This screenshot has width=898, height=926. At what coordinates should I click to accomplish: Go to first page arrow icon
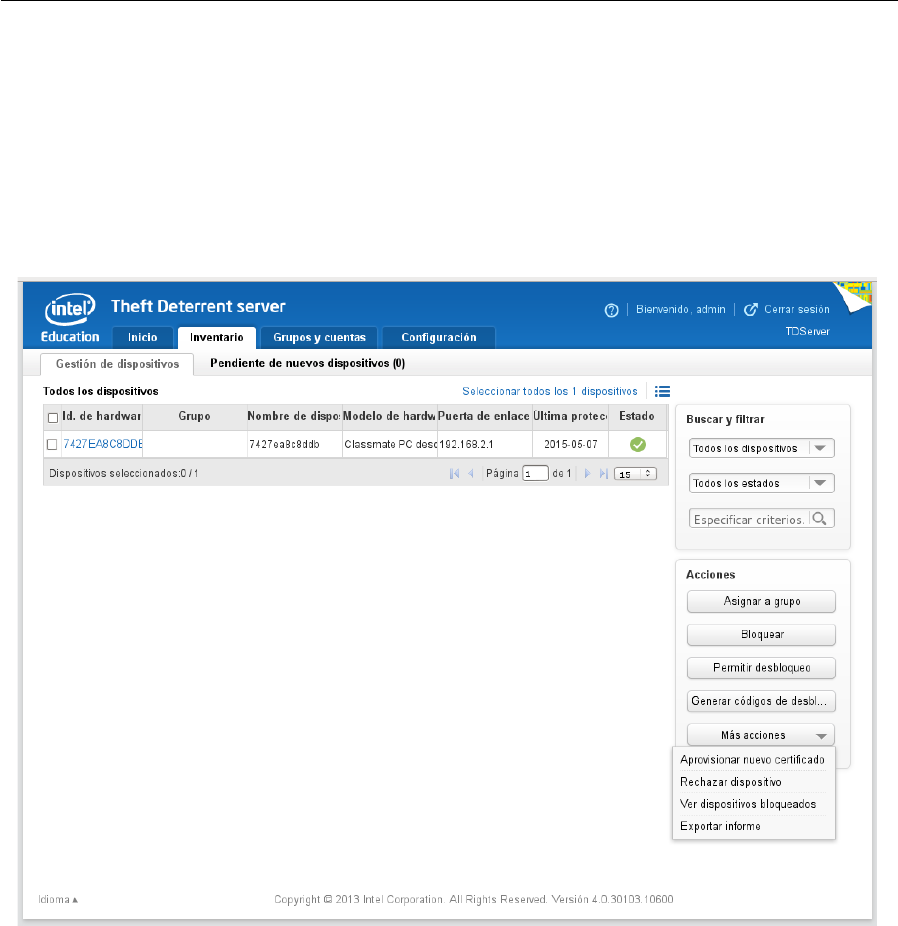454,474
